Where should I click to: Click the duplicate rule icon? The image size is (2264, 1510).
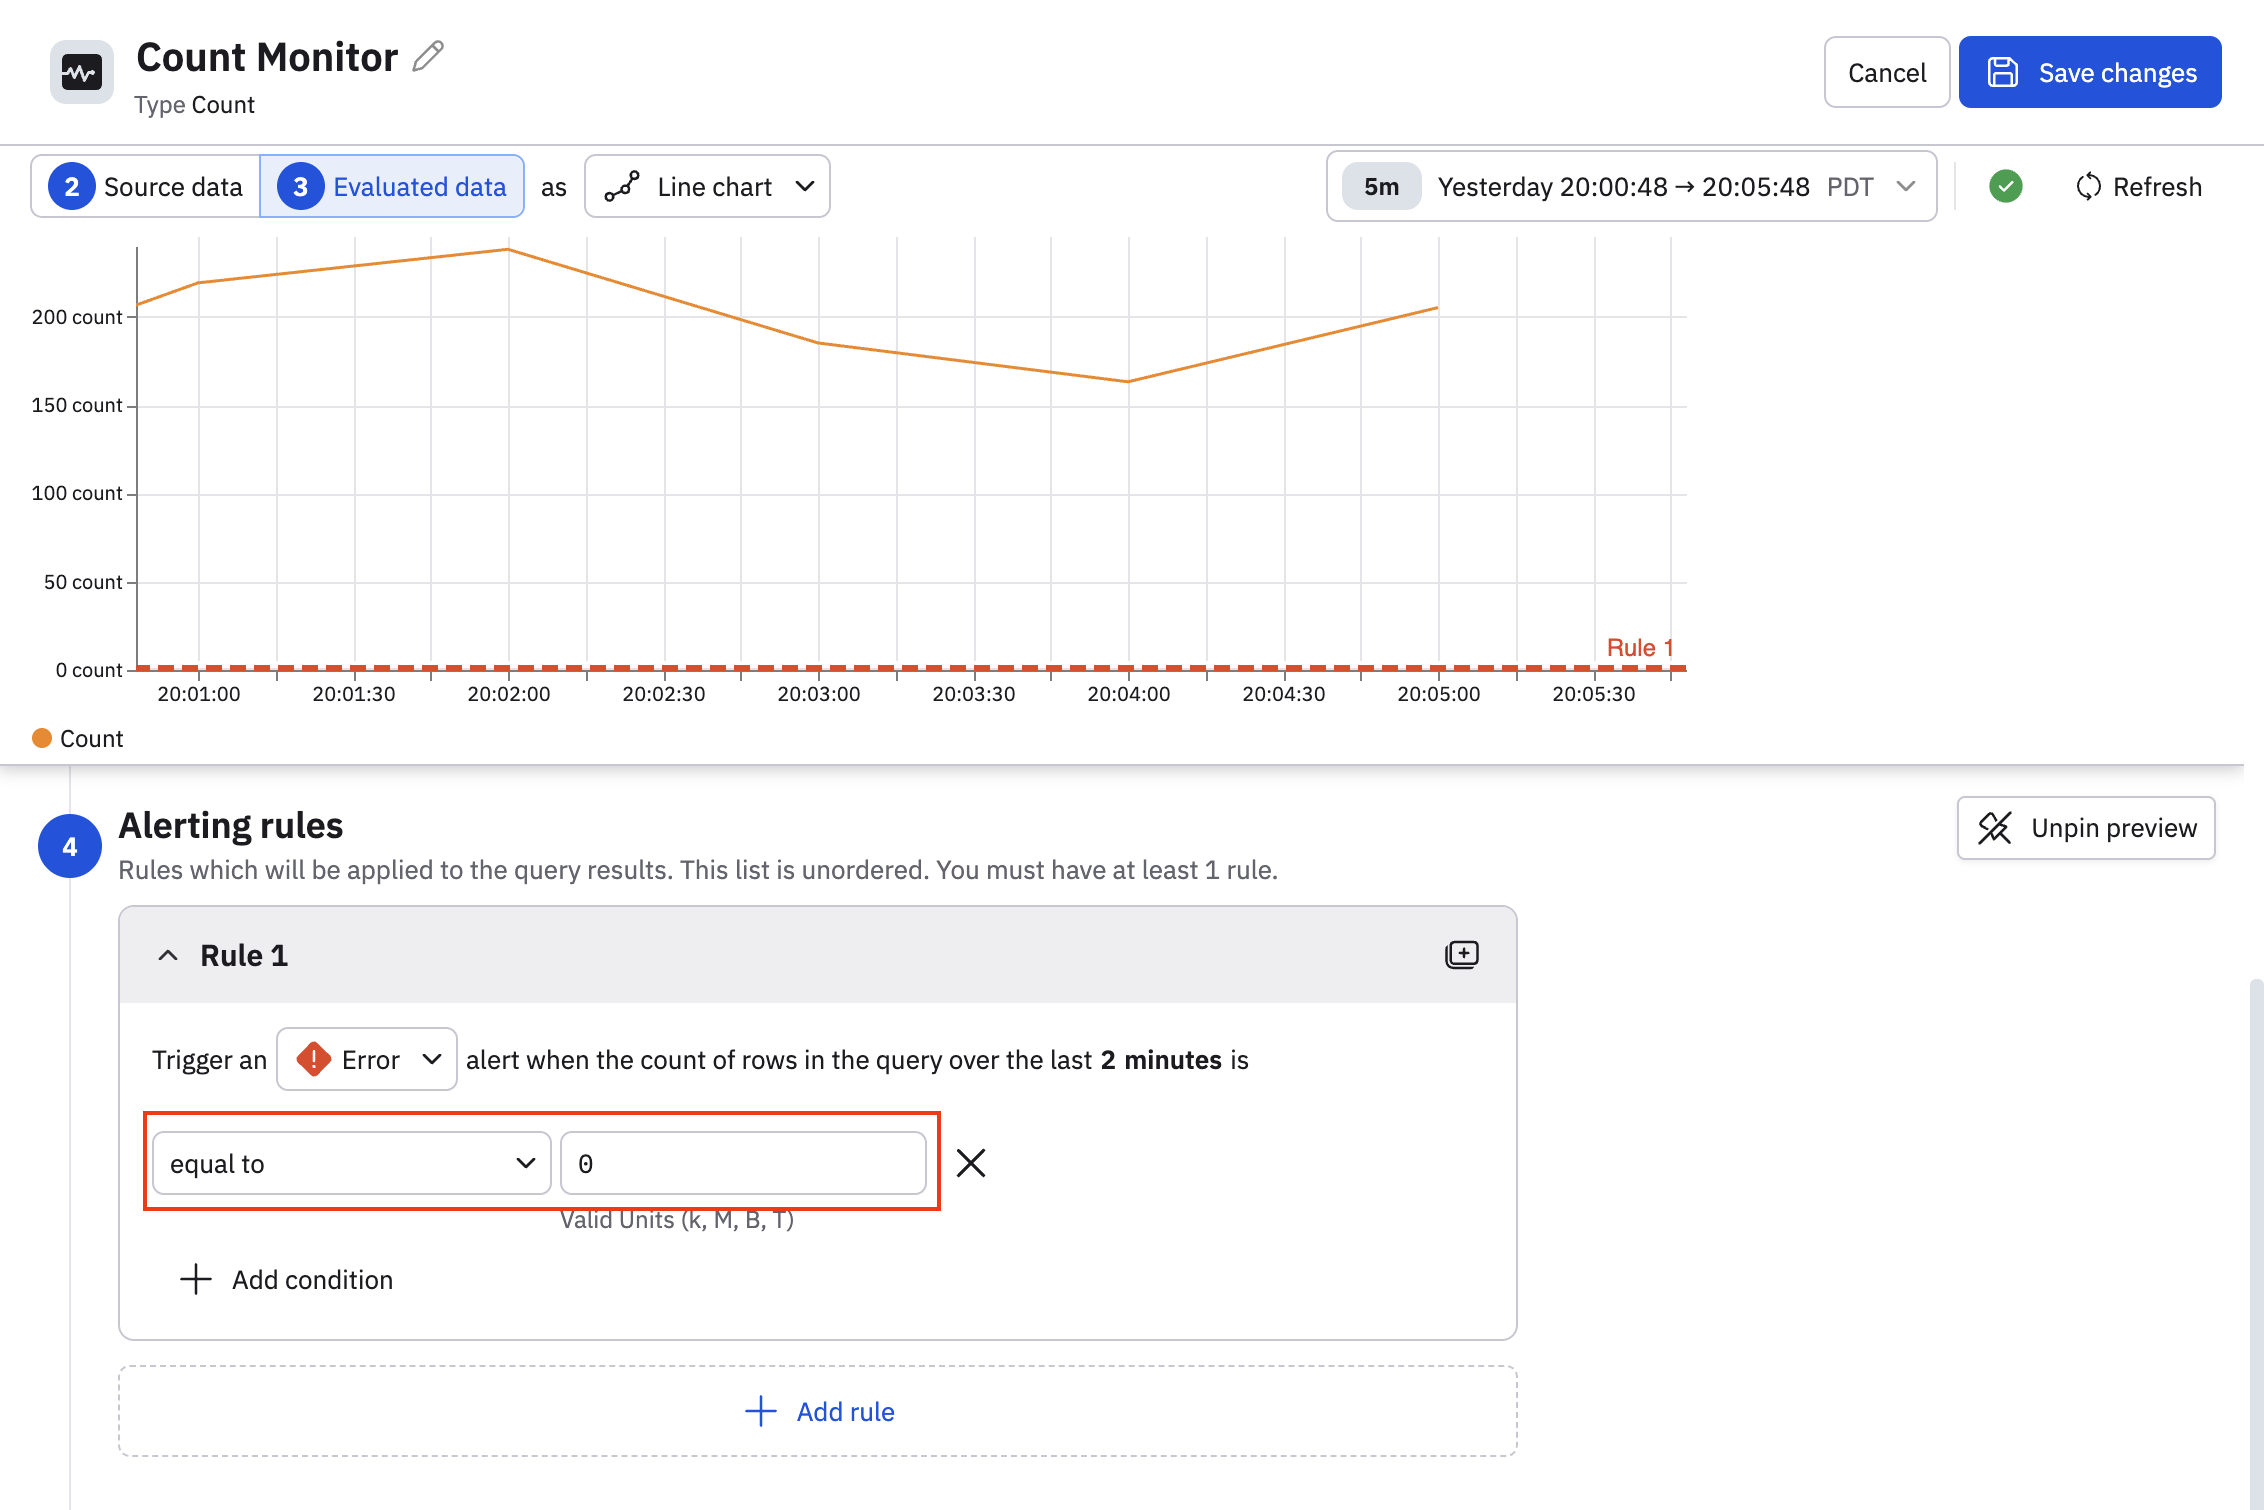point(1461,955)
